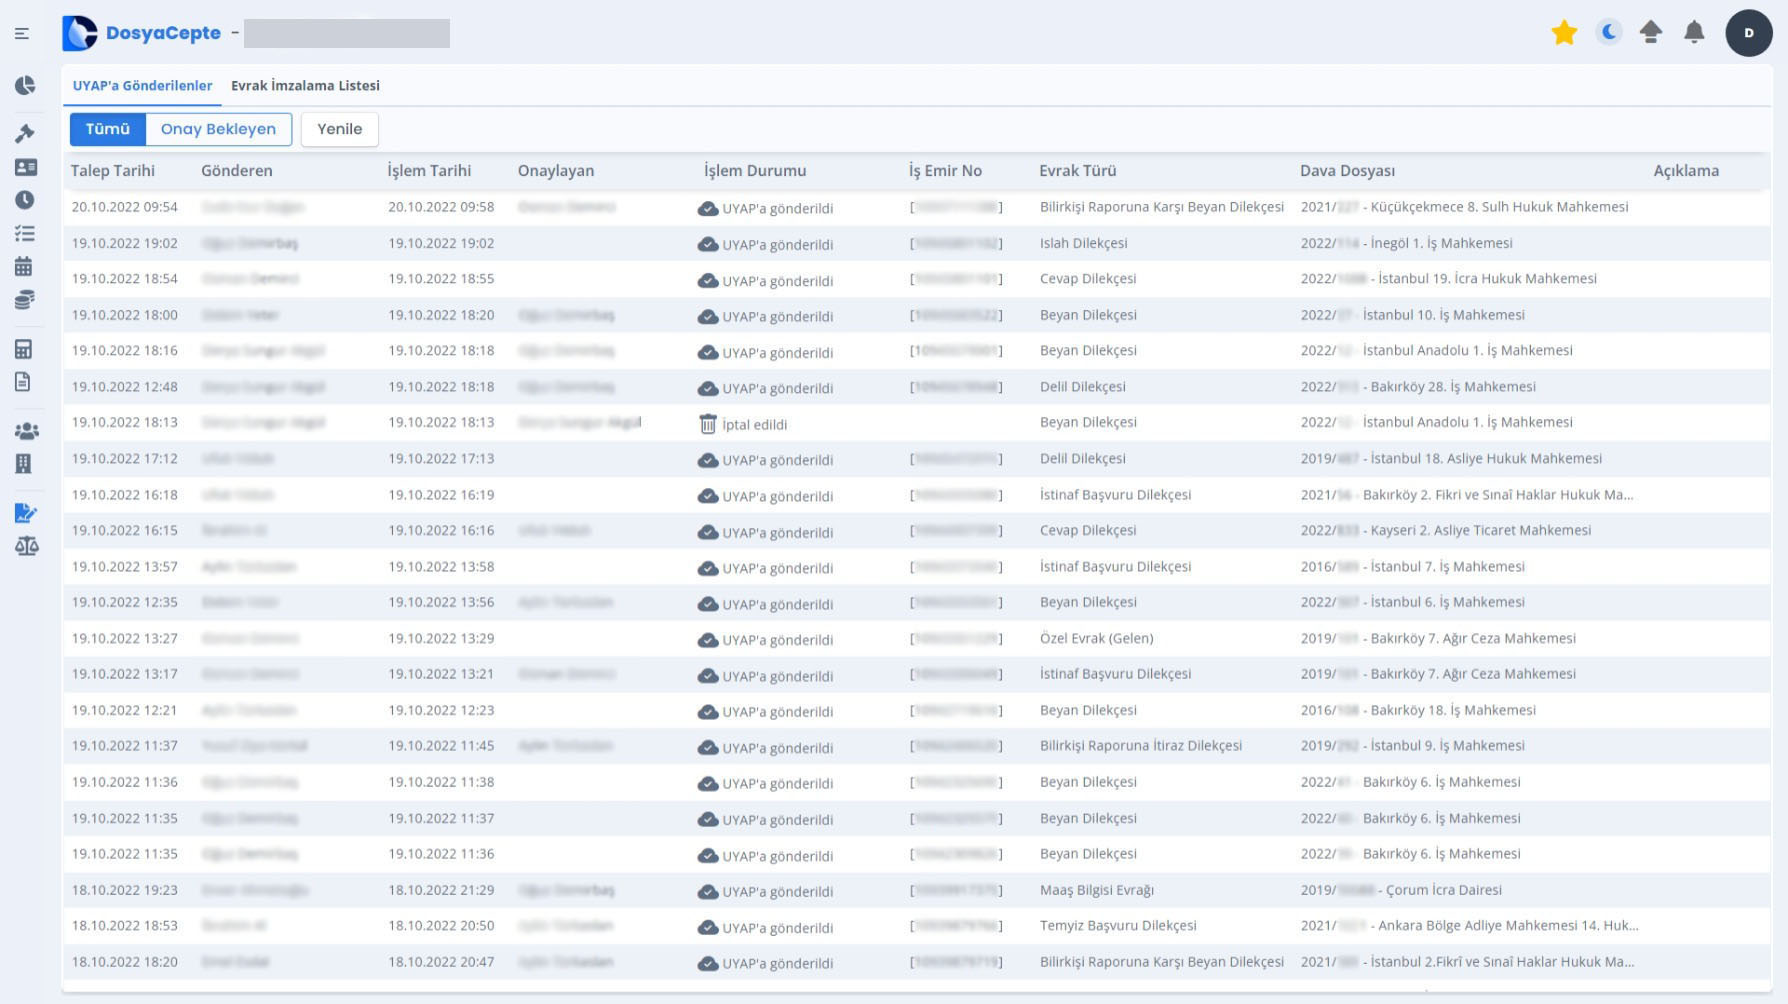The height and width of the screenshot is (1004, 1788).
Task: Open the checklist tasks icon
Action: [x=25, y=233]
